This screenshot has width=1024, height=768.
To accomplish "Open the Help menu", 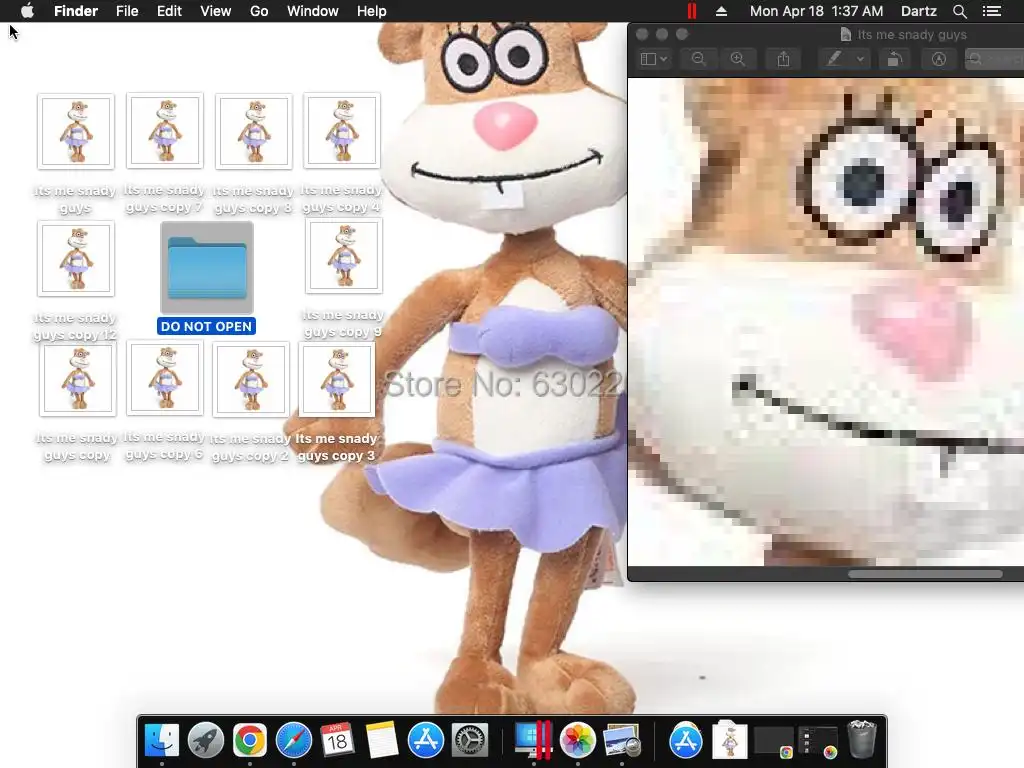I will coord(372,11).
